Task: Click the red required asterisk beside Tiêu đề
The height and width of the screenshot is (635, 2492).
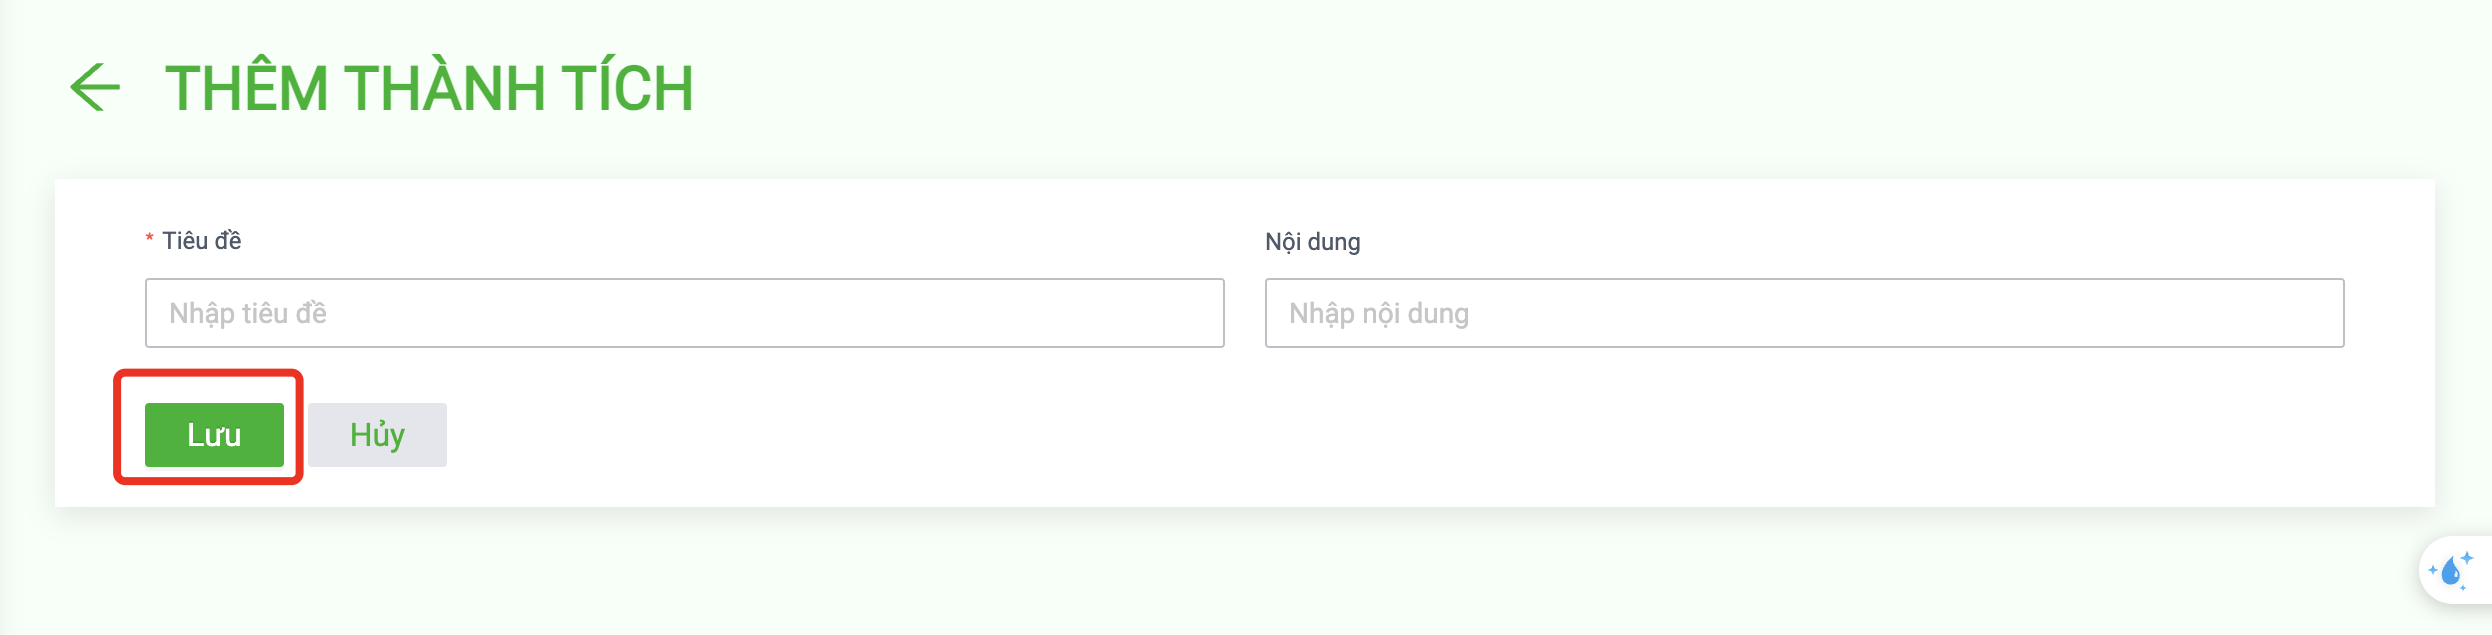Action: tap(149, 240)
